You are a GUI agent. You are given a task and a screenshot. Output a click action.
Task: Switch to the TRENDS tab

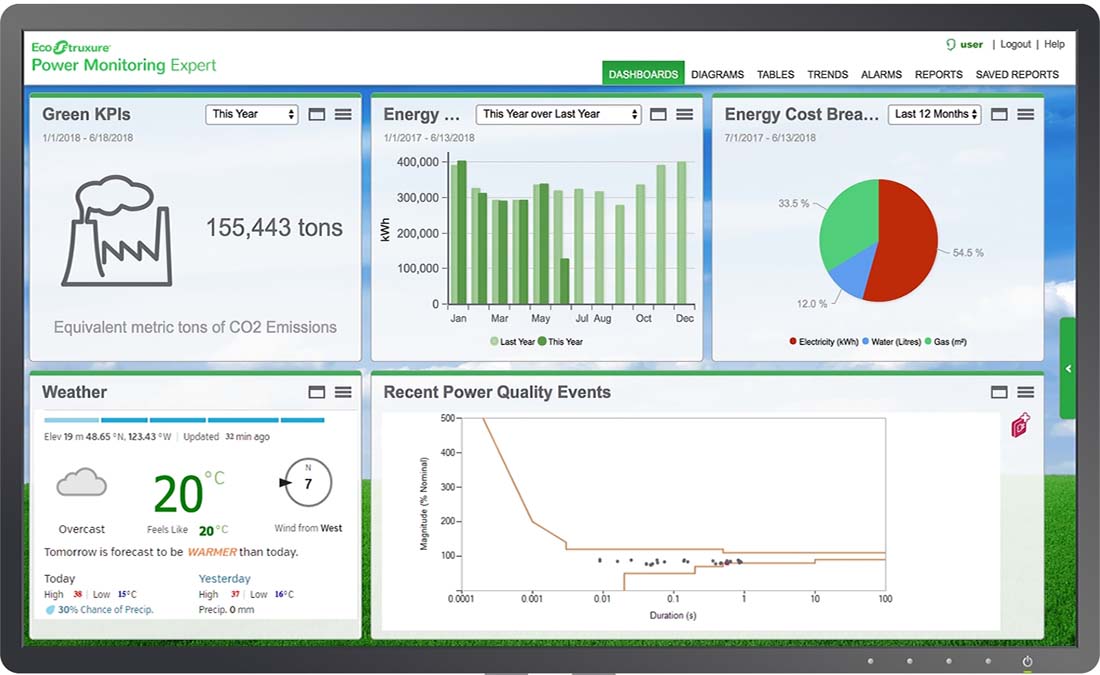point(827,74)
